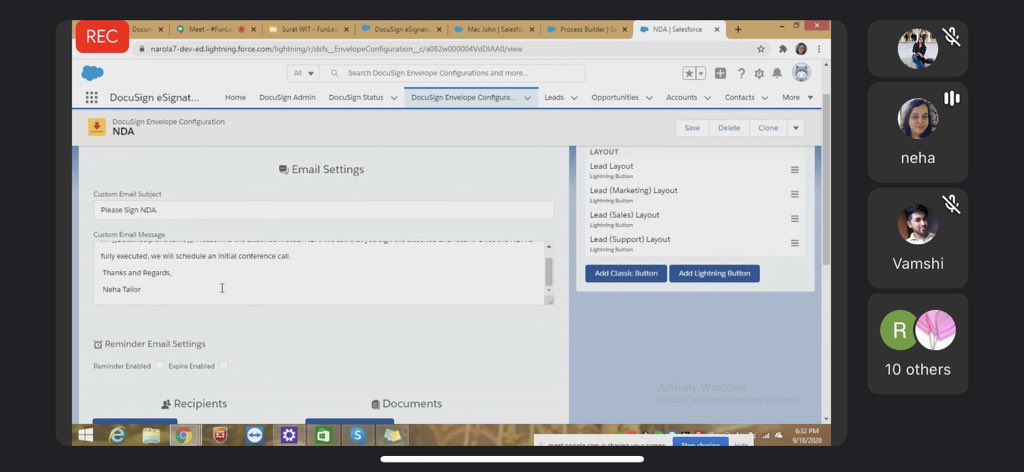Open the Setup gear menu
The image size is (1024, 472).
click(x=759, y=73)
